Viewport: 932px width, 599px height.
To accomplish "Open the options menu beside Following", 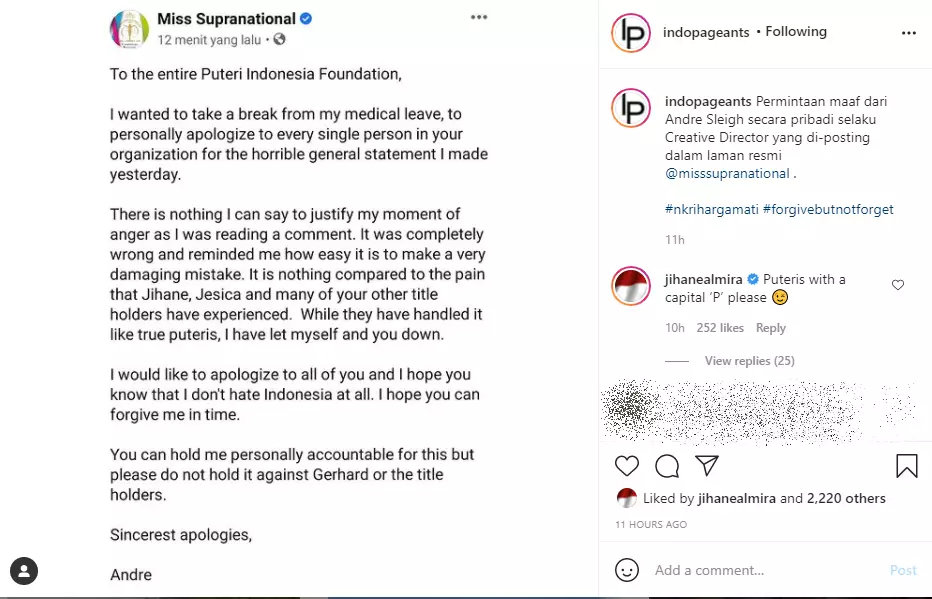I will [909, 32].
